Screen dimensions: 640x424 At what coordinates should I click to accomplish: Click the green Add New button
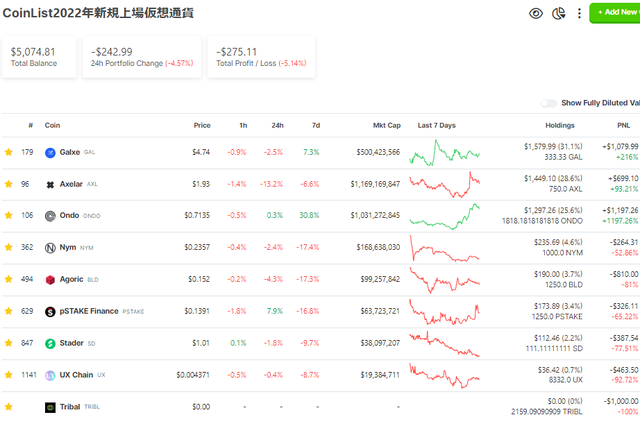click(x=615, y=13)
